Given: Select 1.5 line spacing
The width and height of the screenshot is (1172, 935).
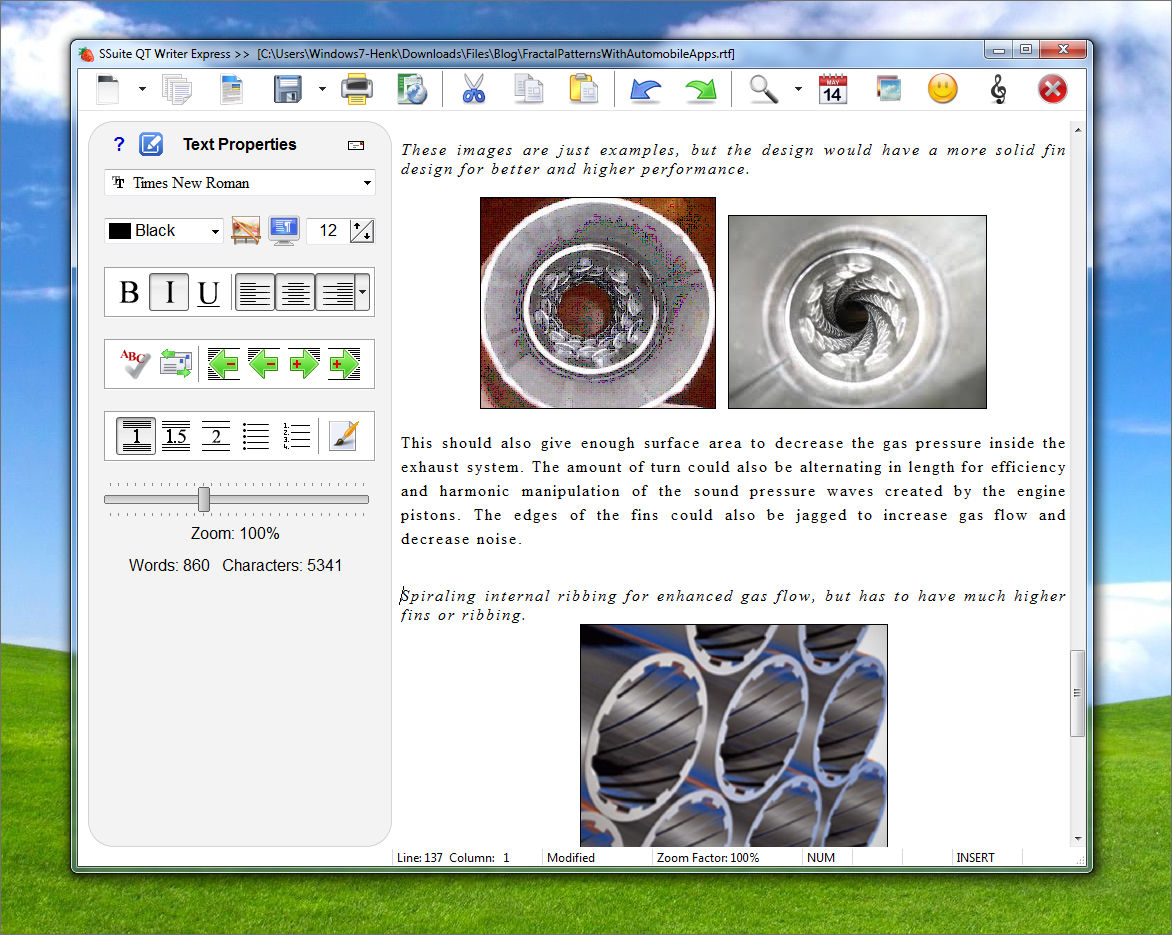Looking at the screenshot, I should pyautogui.click(x=176, y=436).
